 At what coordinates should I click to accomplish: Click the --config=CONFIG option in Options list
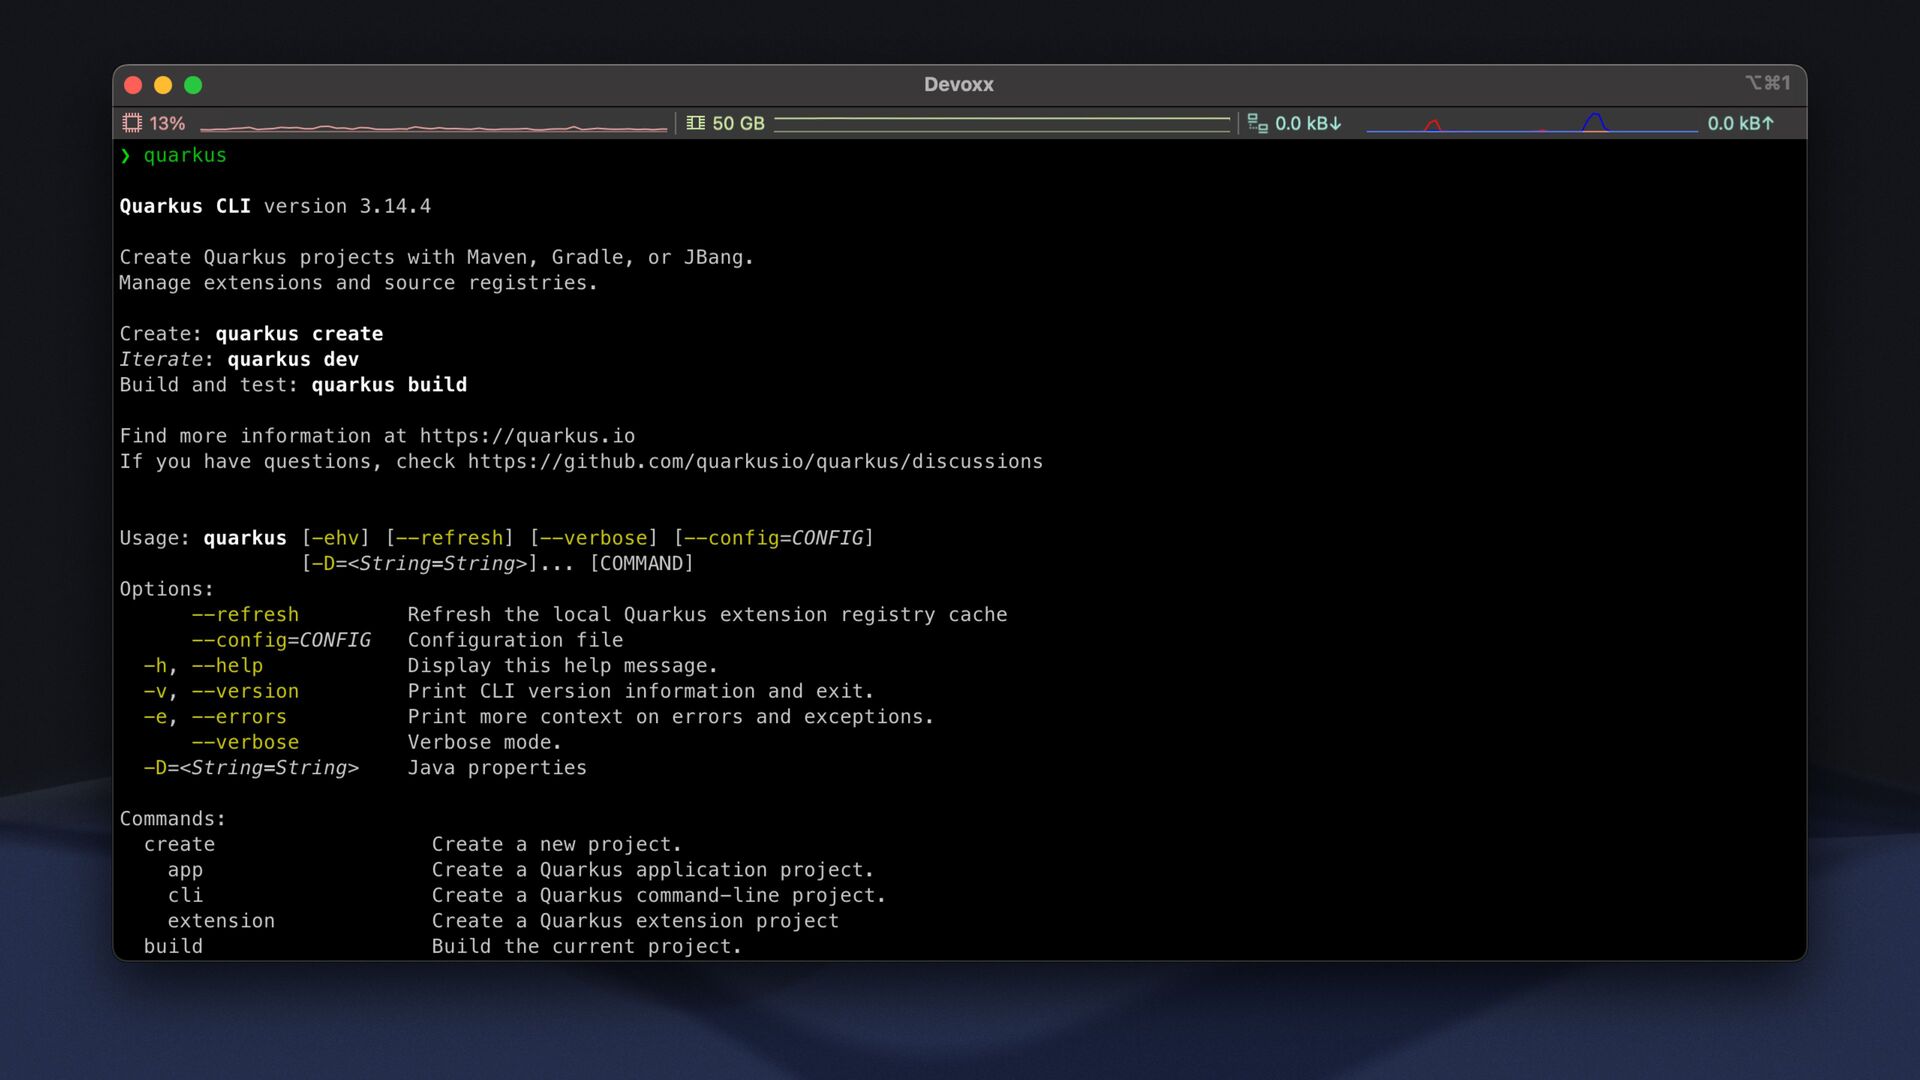pos(281,640)
